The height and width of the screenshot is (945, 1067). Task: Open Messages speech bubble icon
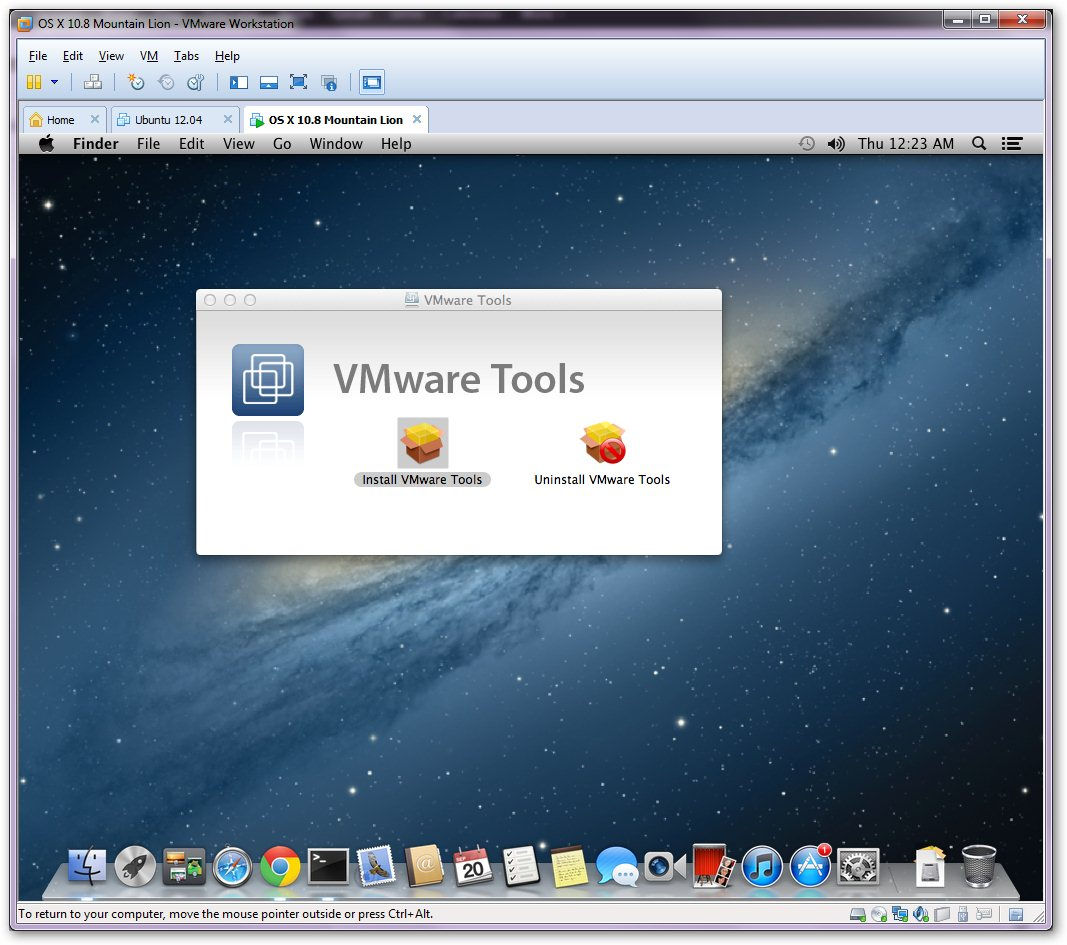[617, 867]
